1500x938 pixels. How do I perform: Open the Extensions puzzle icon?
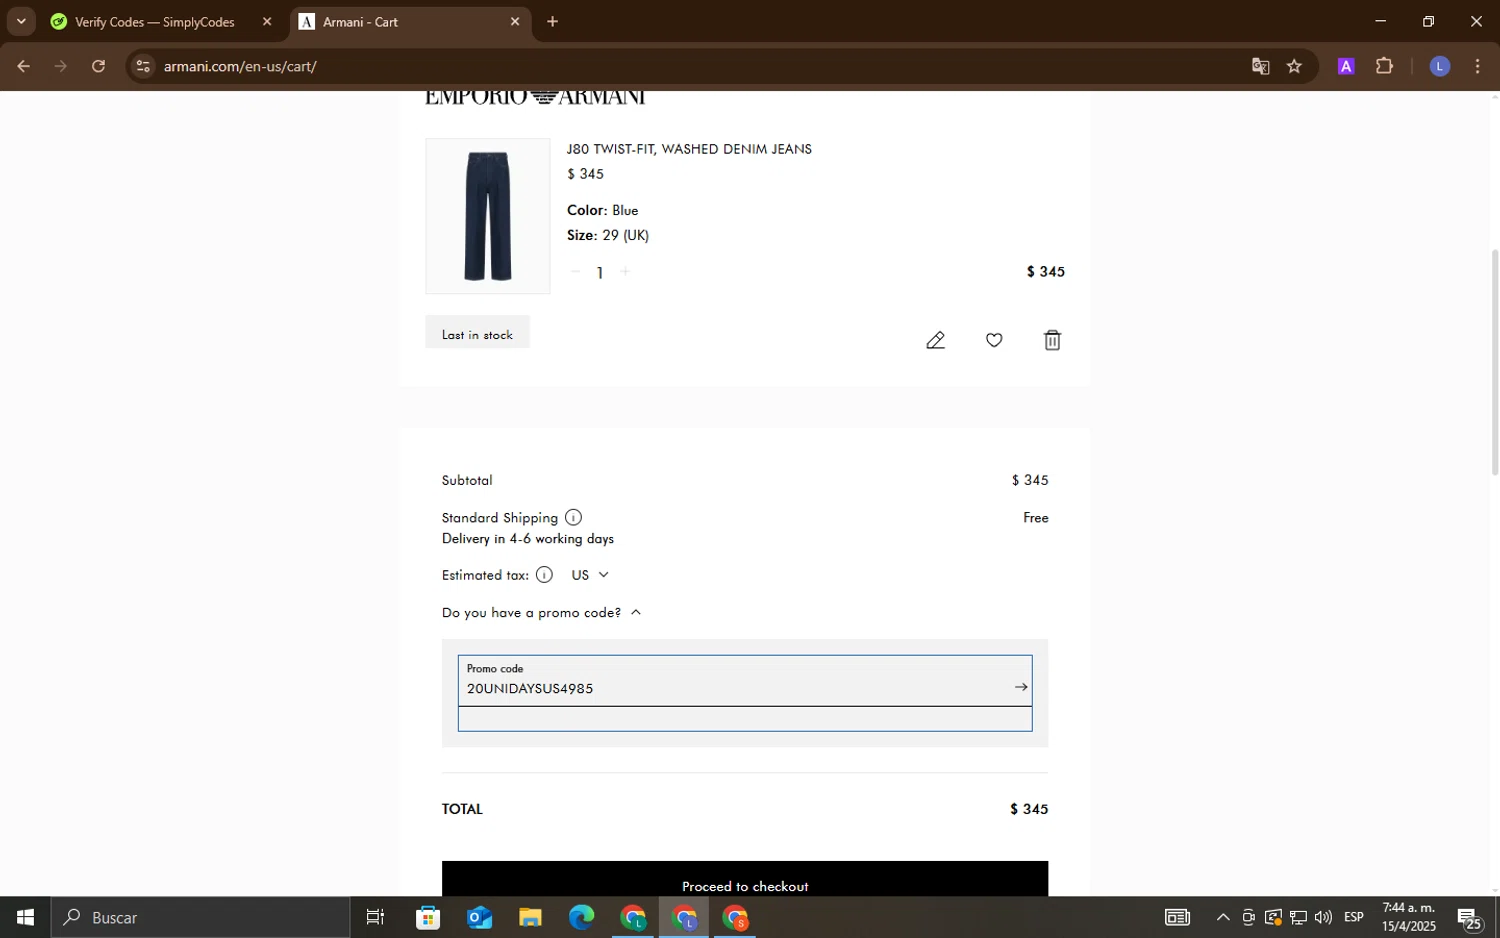[1384, 66]
